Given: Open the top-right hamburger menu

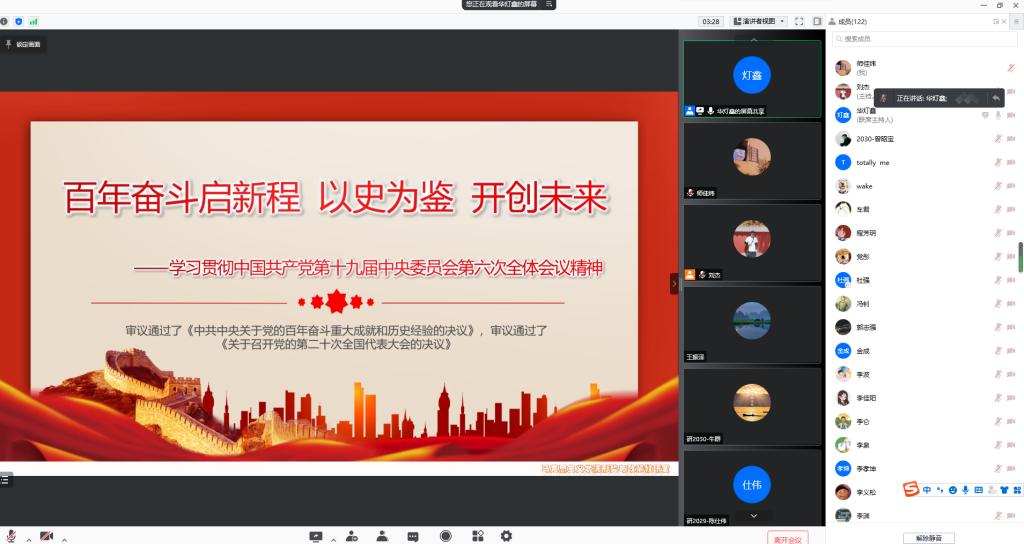Looking at the screenshot, I should 1016,21.
